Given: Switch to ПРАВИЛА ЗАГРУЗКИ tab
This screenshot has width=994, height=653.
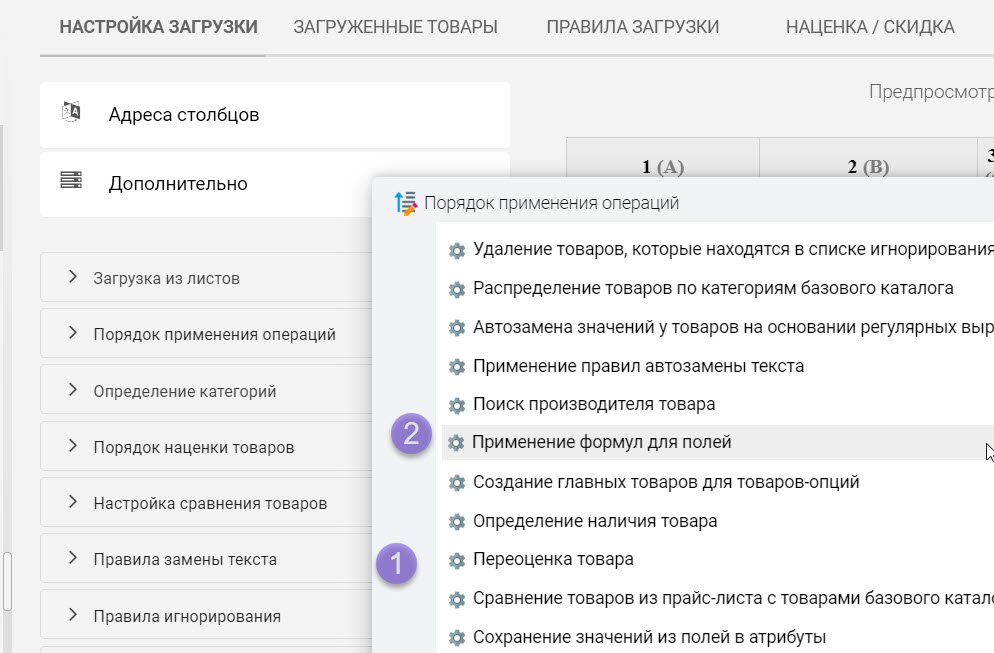Looking at the screenshot, I should 633,27.
